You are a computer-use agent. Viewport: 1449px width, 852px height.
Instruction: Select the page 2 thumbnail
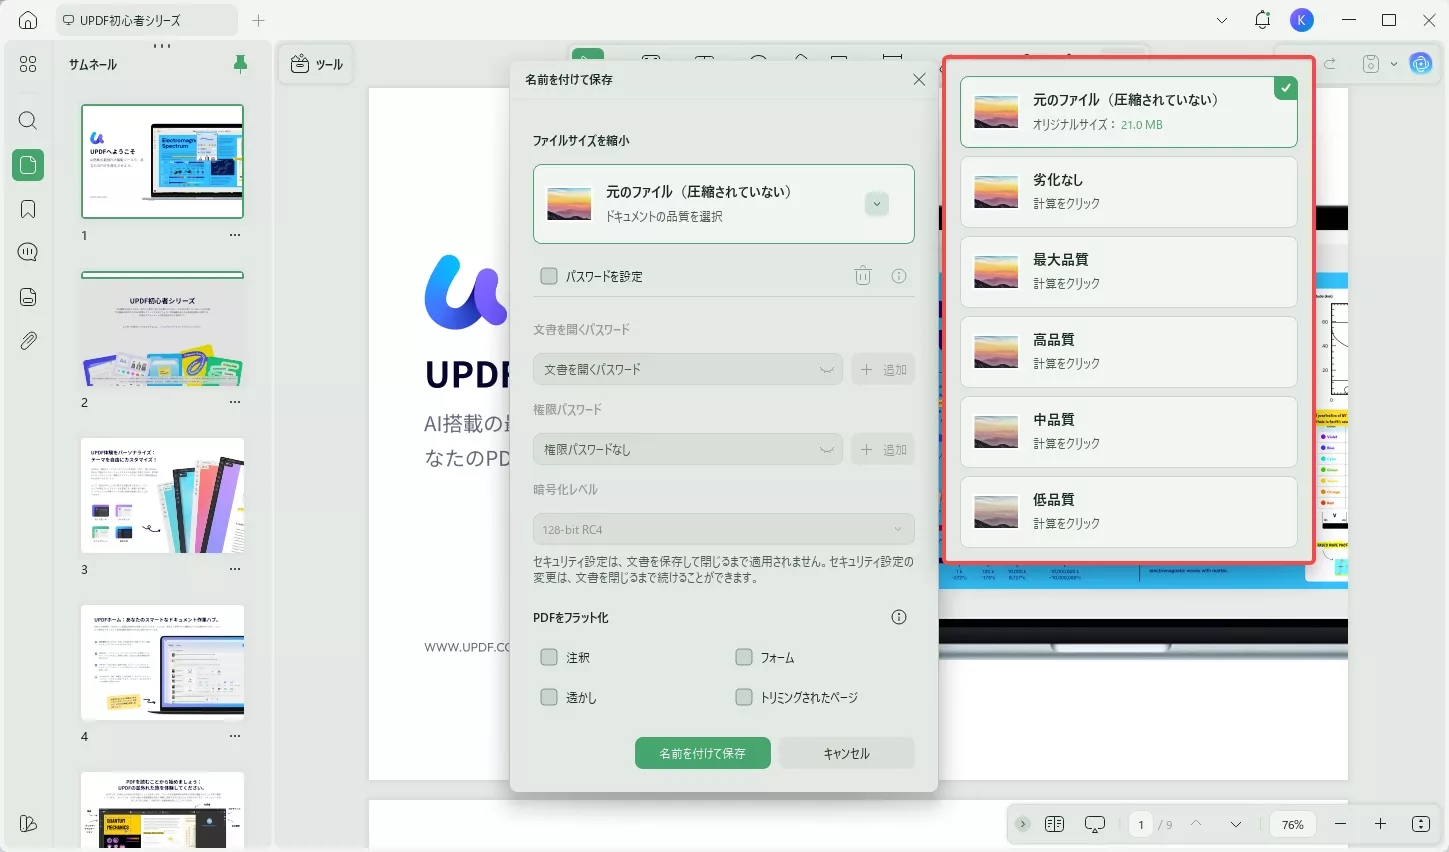tap(162, 330)
